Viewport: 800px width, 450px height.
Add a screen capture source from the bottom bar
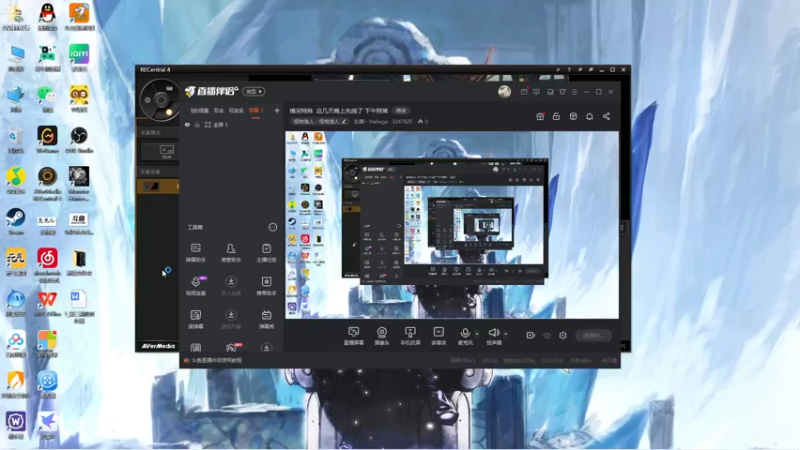[x=354, y=336]
